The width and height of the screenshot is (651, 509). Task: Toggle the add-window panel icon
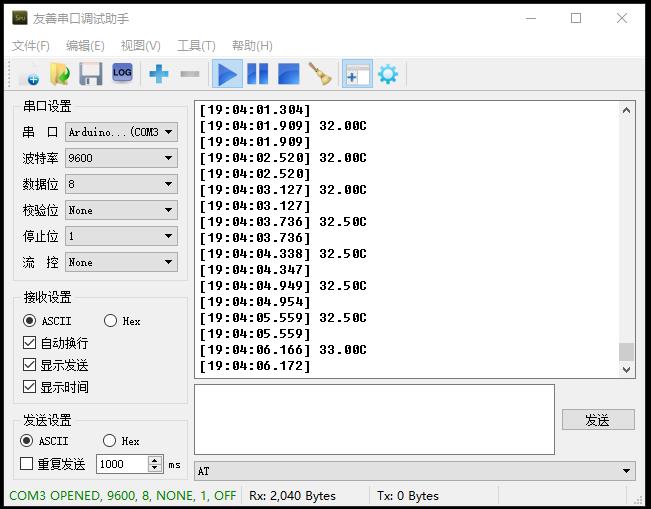pos(357,74)
